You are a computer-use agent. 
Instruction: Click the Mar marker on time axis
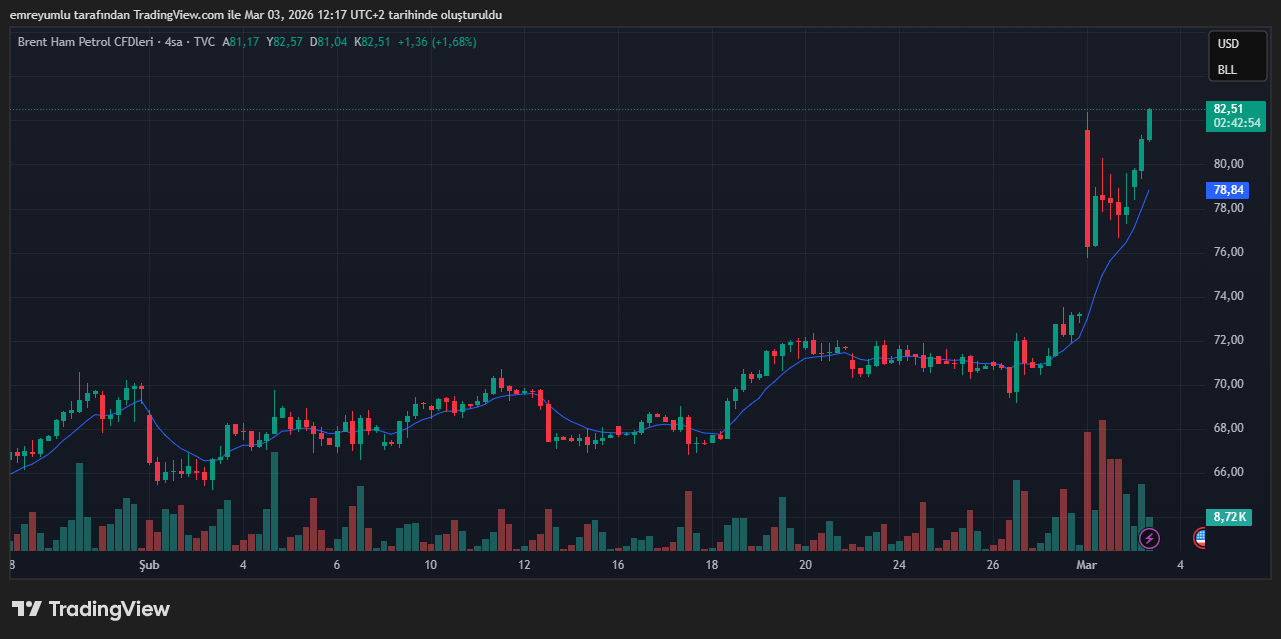click(1086, 565)
